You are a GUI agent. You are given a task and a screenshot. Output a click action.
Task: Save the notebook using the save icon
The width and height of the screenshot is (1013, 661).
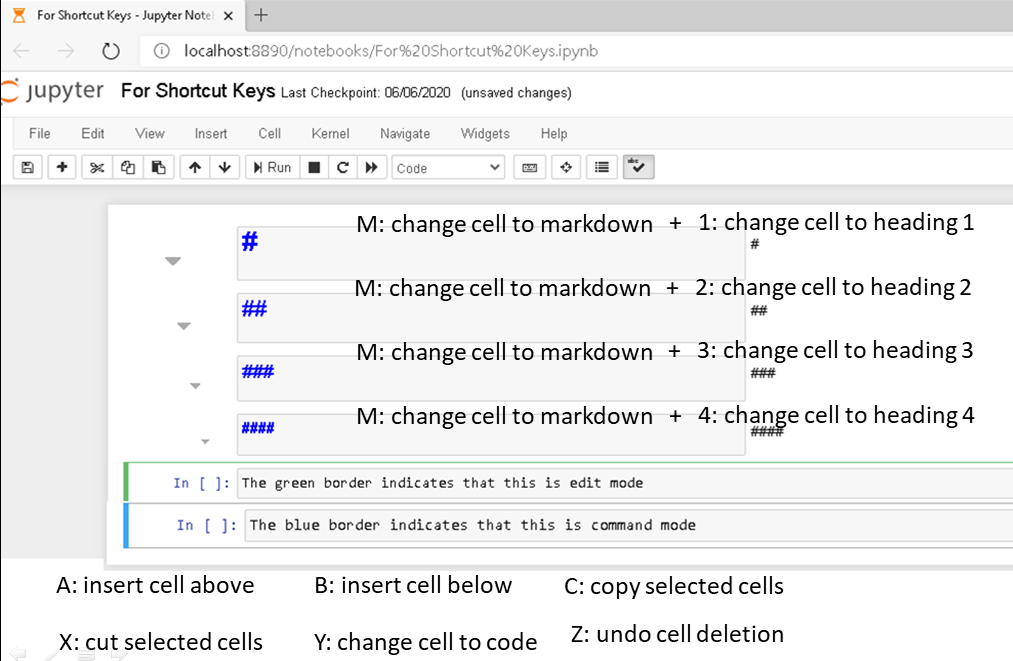pyautogui.click(x=27, y=167)
